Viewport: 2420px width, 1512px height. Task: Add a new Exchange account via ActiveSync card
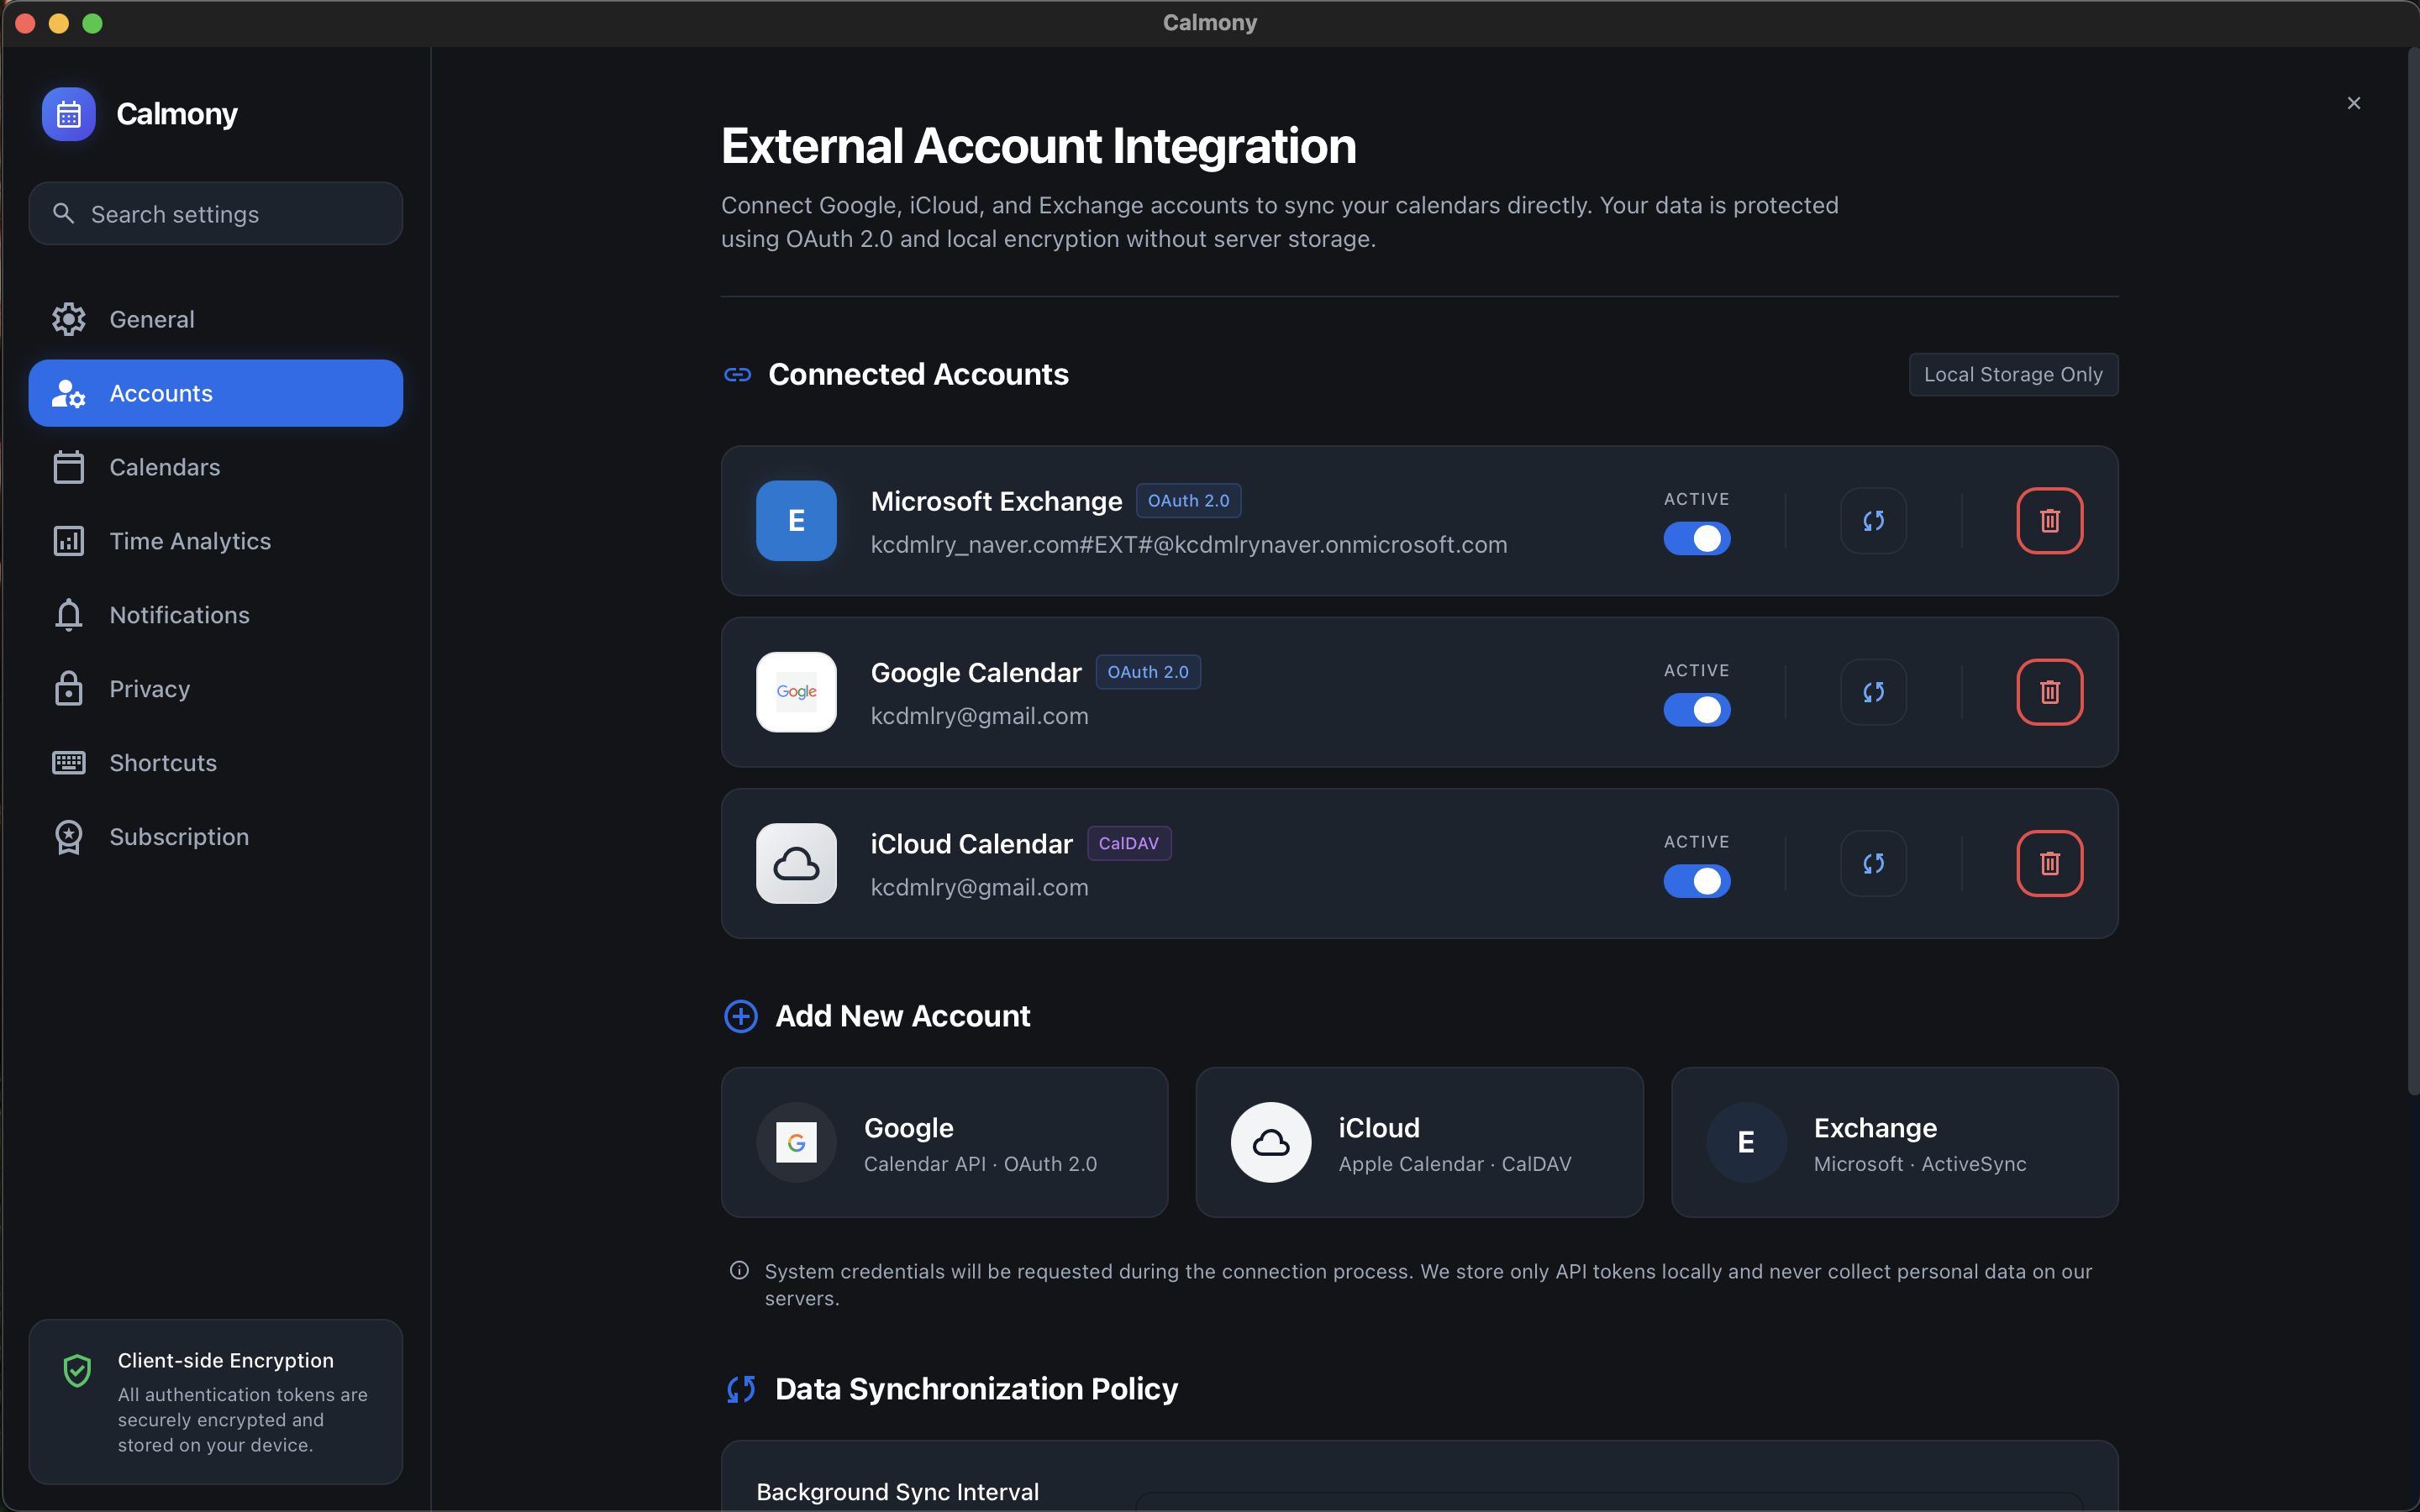[x=1893, y=1142]
